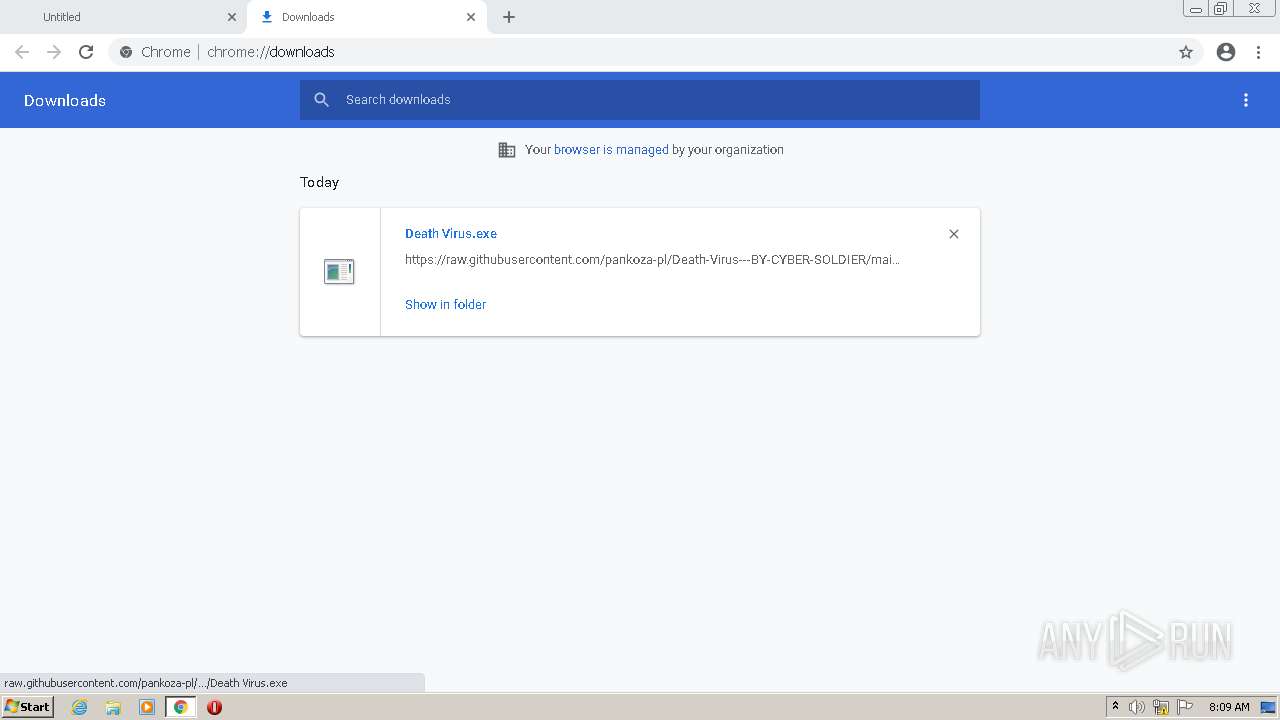Click the search magnifier icon in Downloads
This screenshot has width=1280, height=720.
[x=321, y=99]
